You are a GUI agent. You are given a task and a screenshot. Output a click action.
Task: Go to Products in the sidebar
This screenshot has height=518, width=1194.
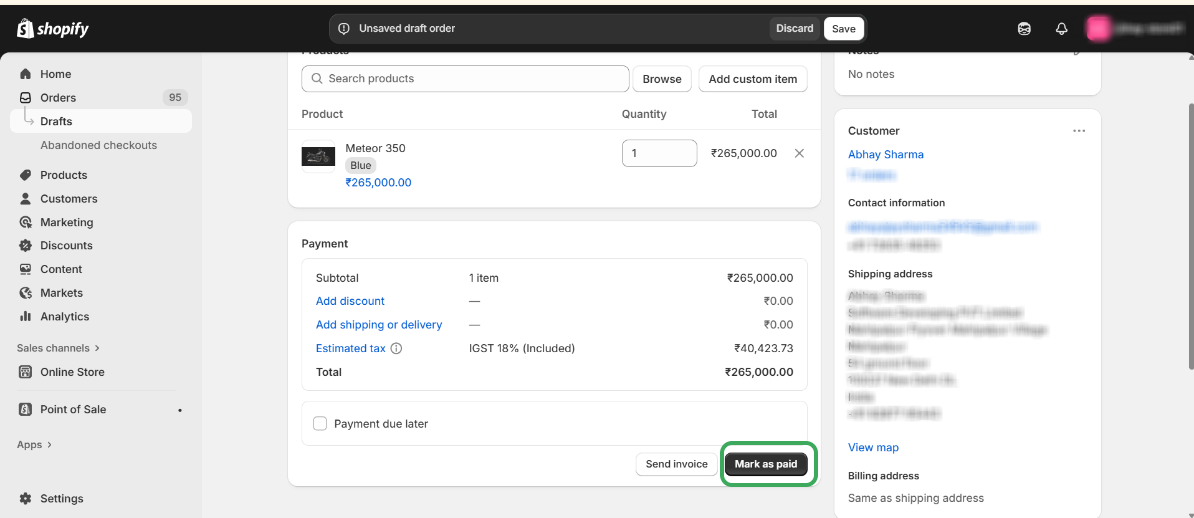tap(63, 175)
